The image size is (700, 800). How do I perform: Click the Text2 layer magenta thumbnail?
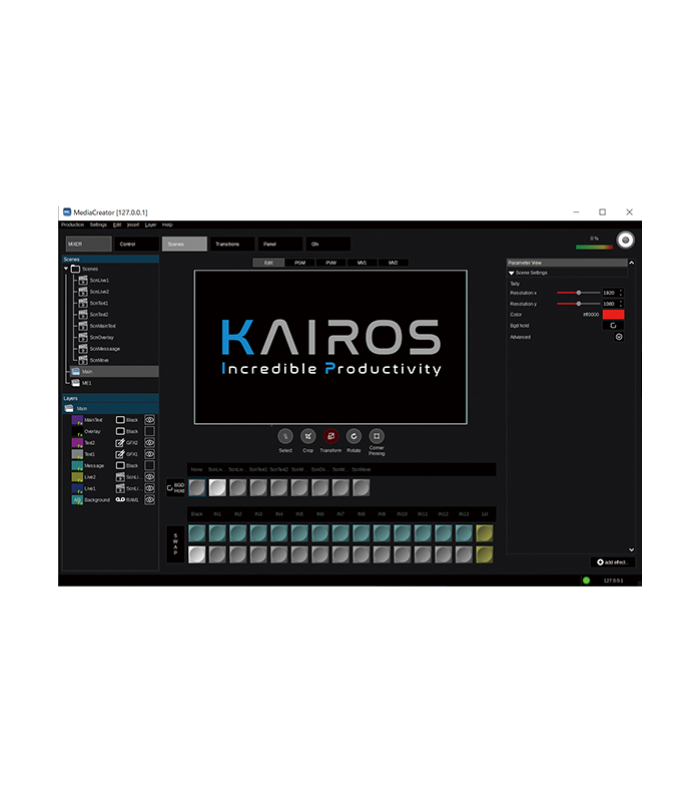click(77, 442)
